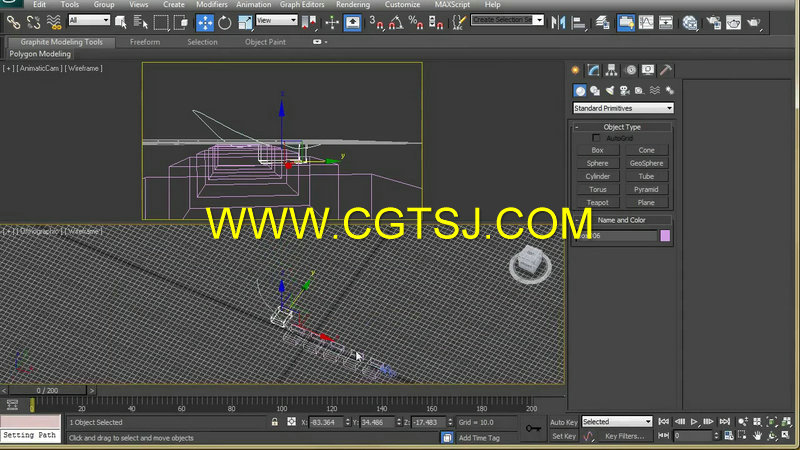Switch to the Freeform ribbon tab
The width and height of the screenshot is (800, 450).
click(x=145, y=42)
